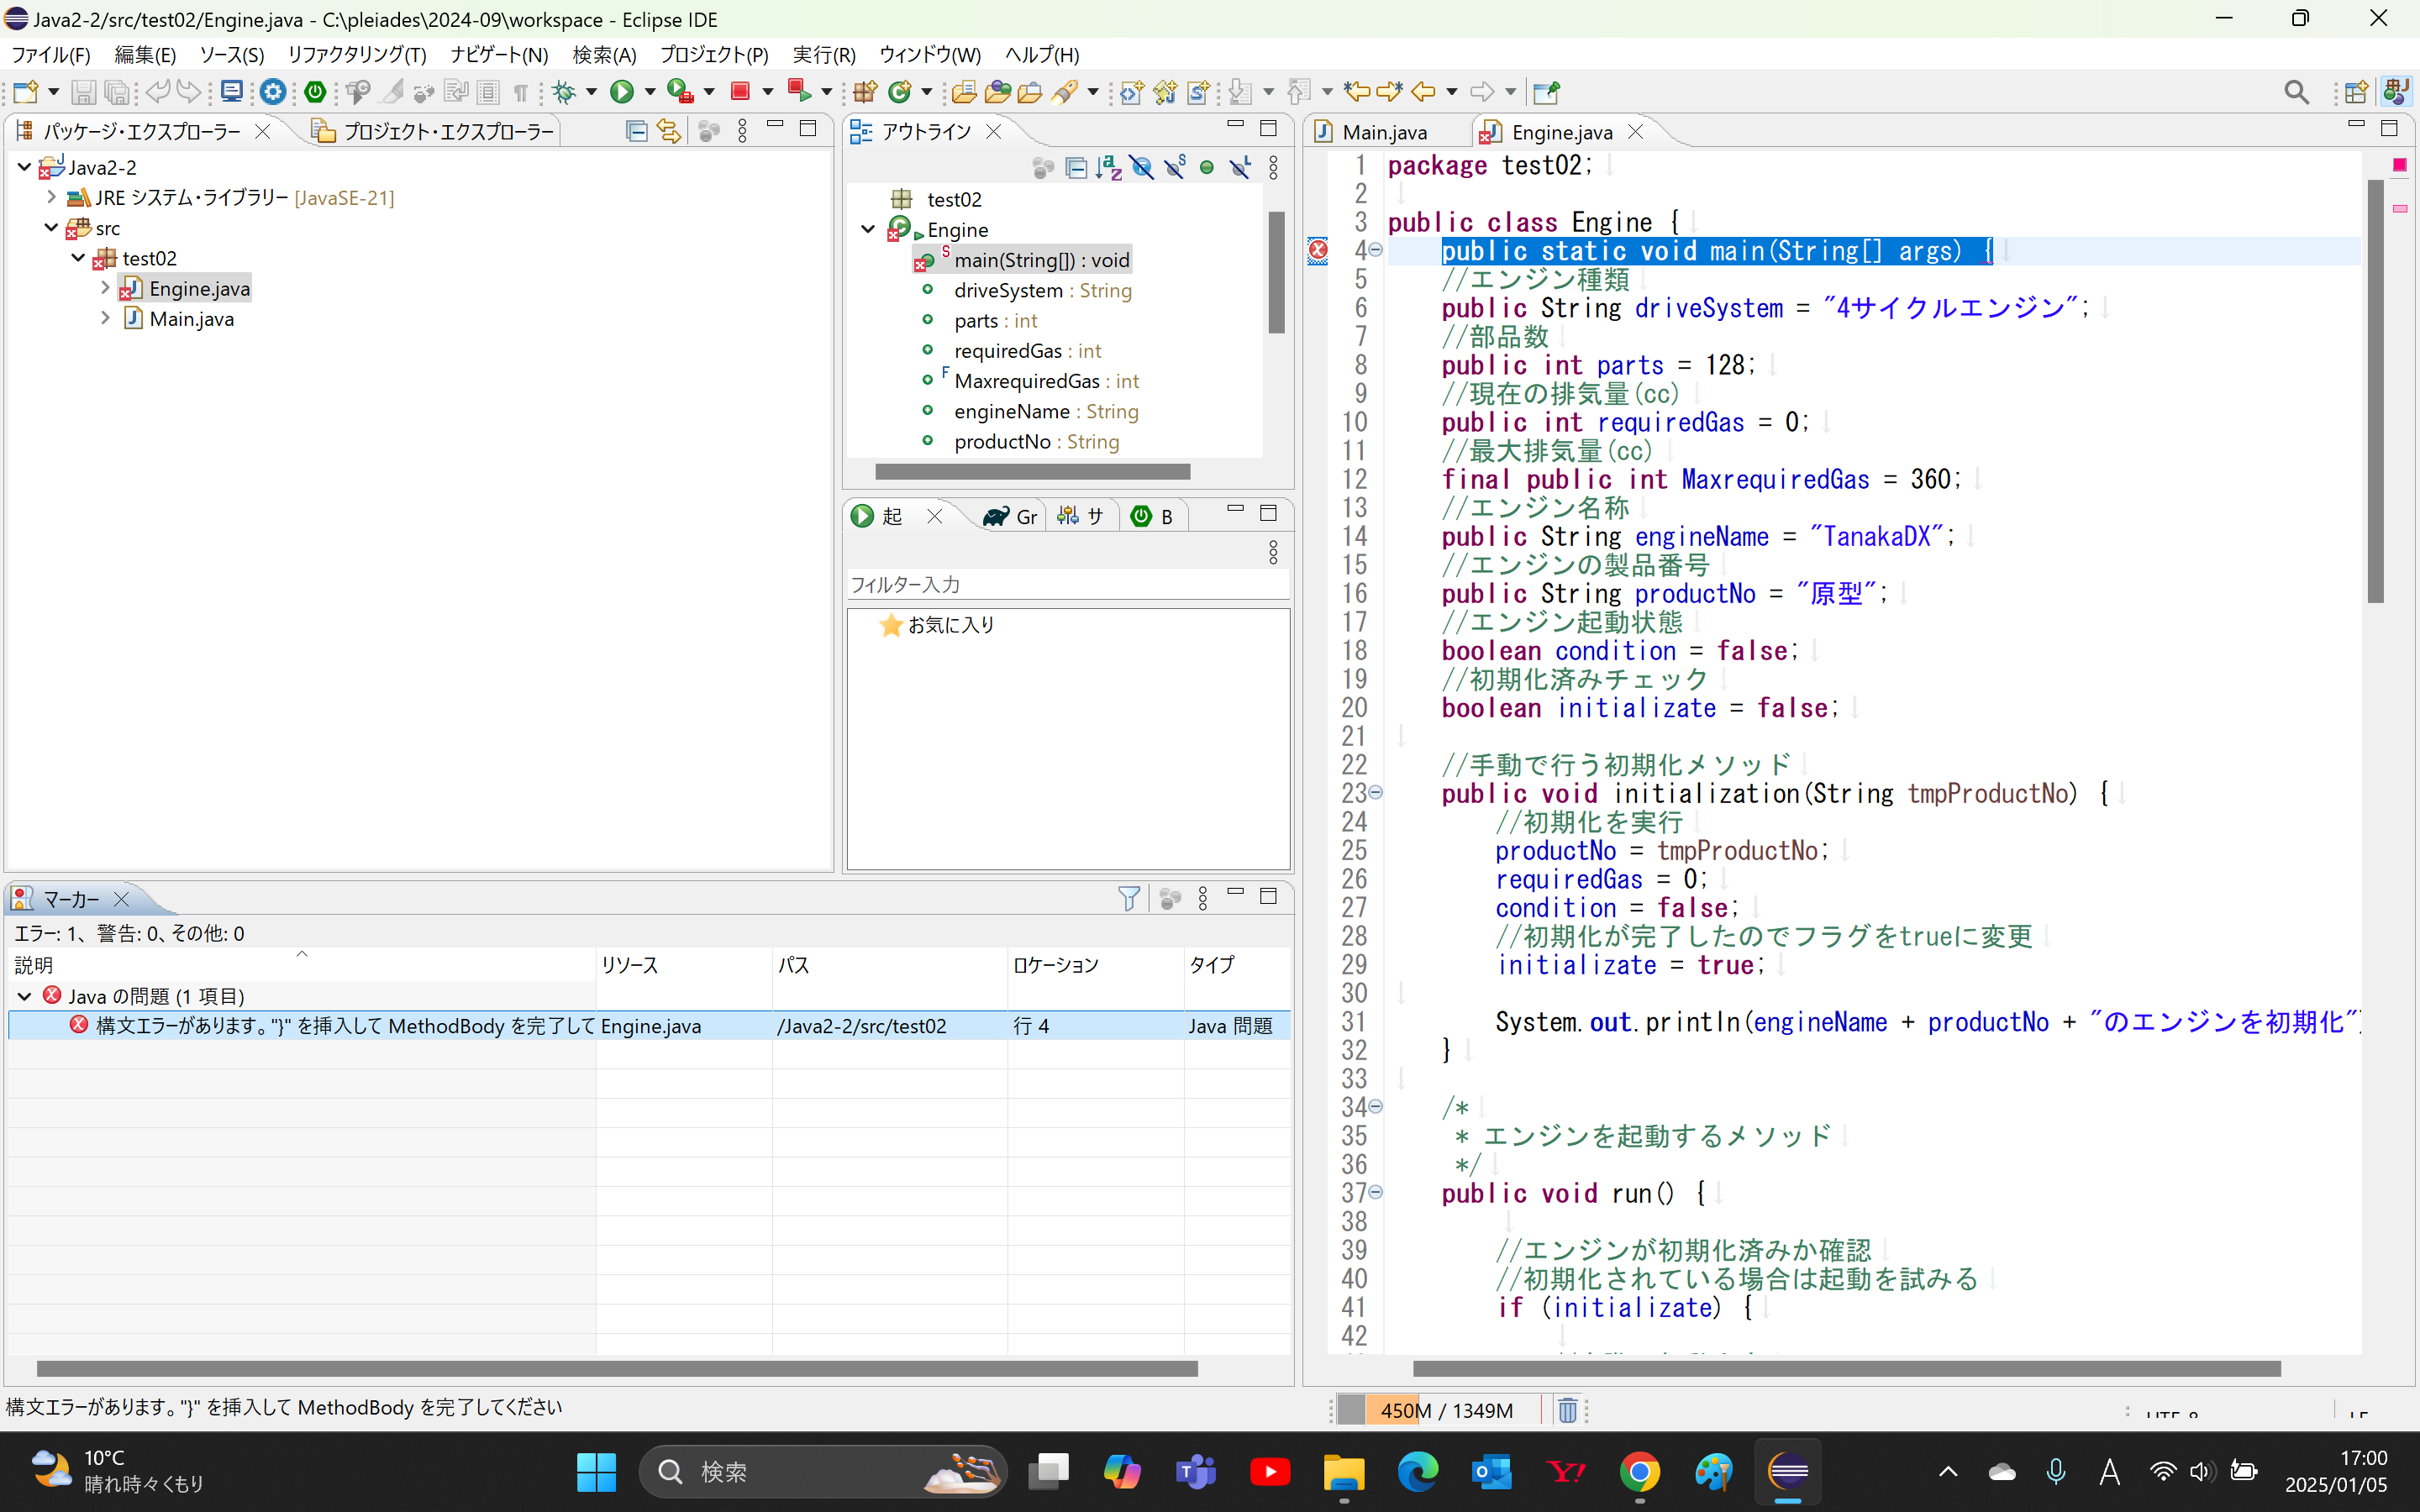The width and height of the screenshot is (2420, 1512).
Task: Stop the running program with the red square
Action: (x=742, y=91)
